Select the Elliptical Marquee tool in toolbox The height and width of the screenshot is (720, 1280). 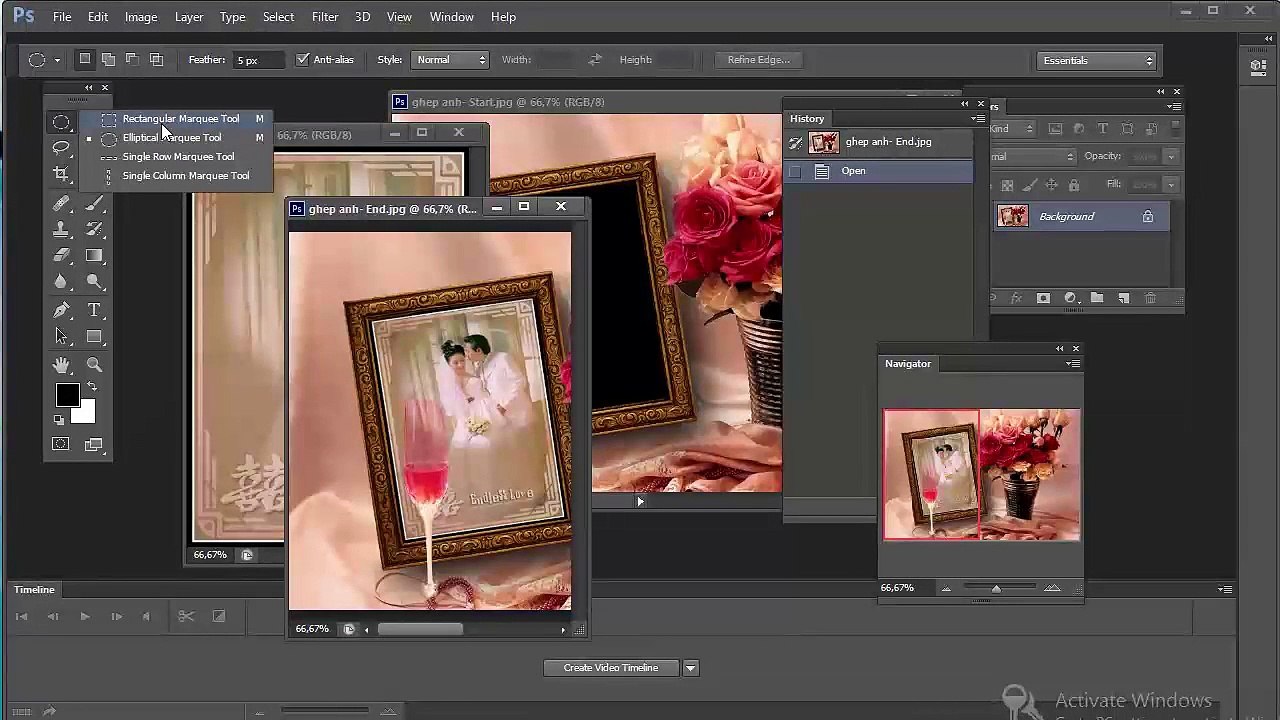61,122
